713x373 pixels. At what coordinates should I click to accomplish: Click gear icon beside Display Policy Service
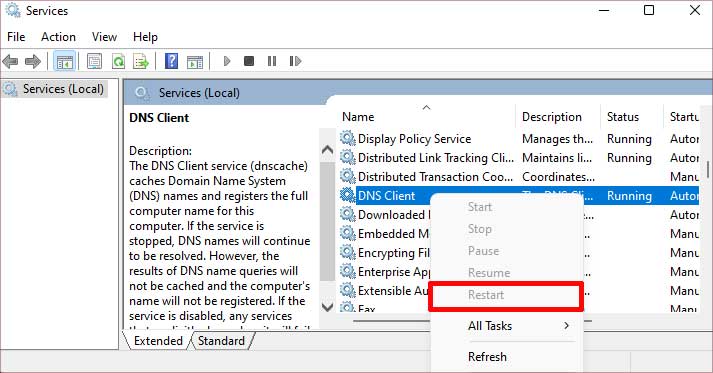point(347,138)
